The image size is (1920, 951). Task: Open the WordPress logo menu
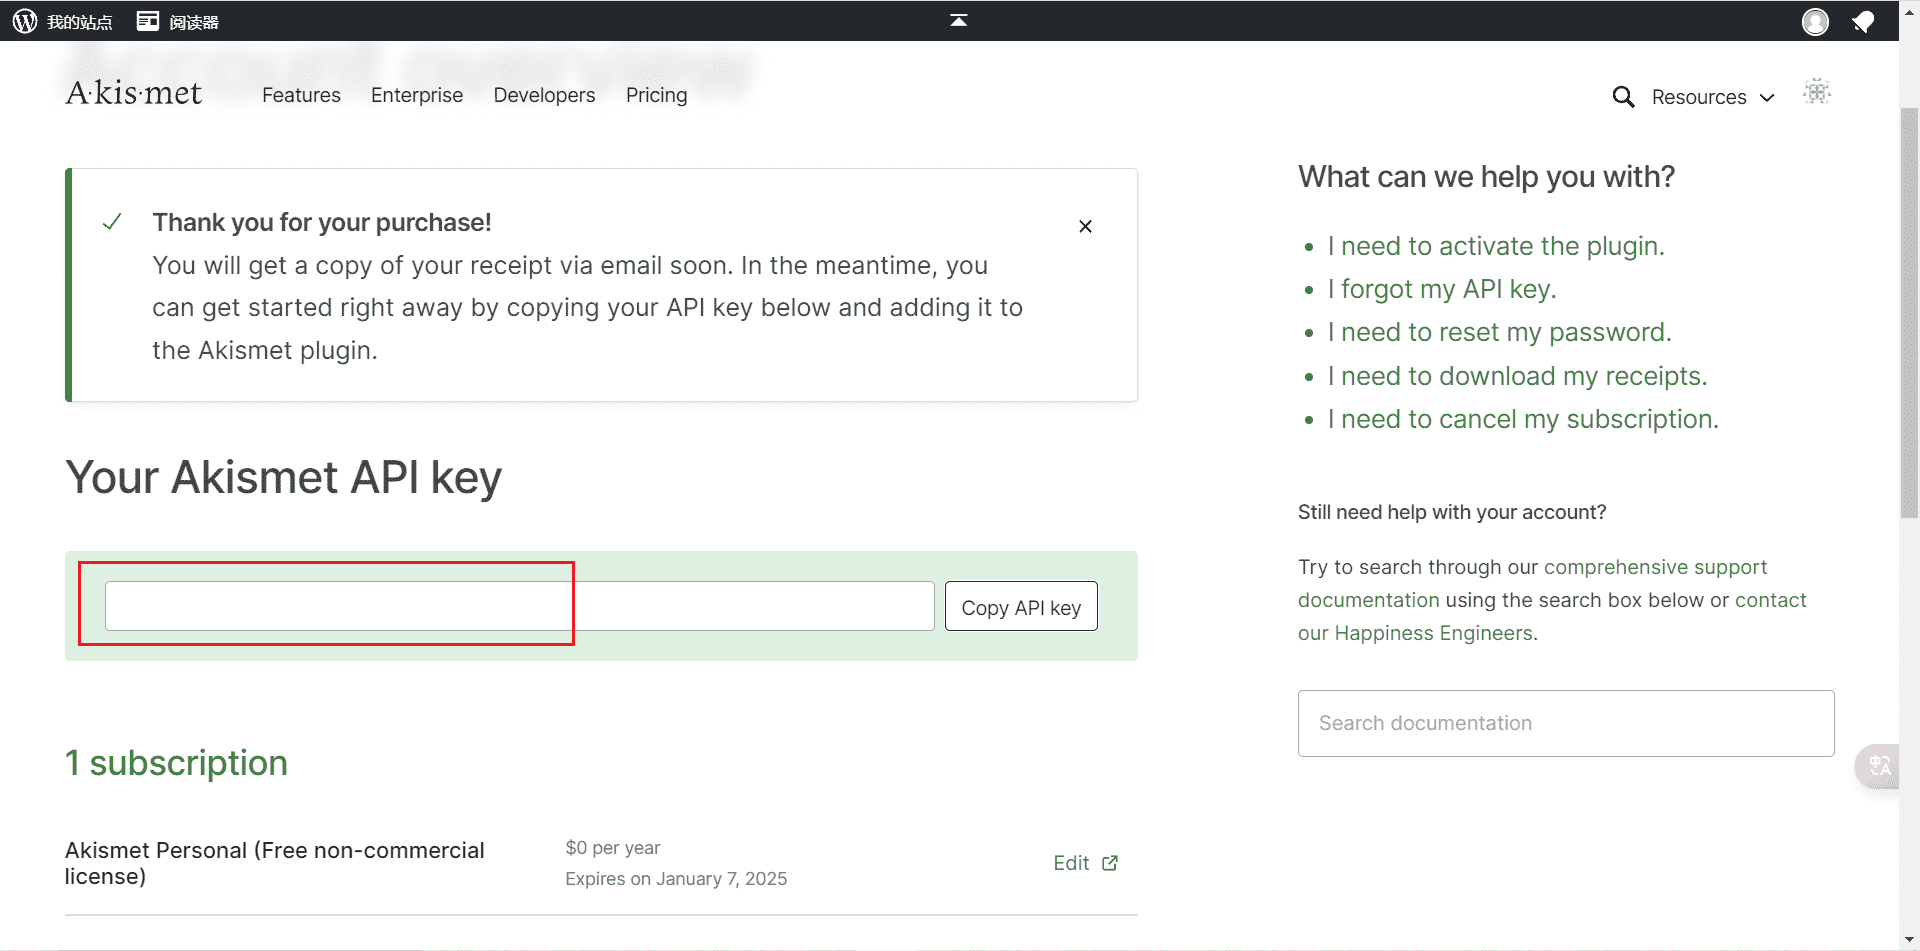coord(25,21)
